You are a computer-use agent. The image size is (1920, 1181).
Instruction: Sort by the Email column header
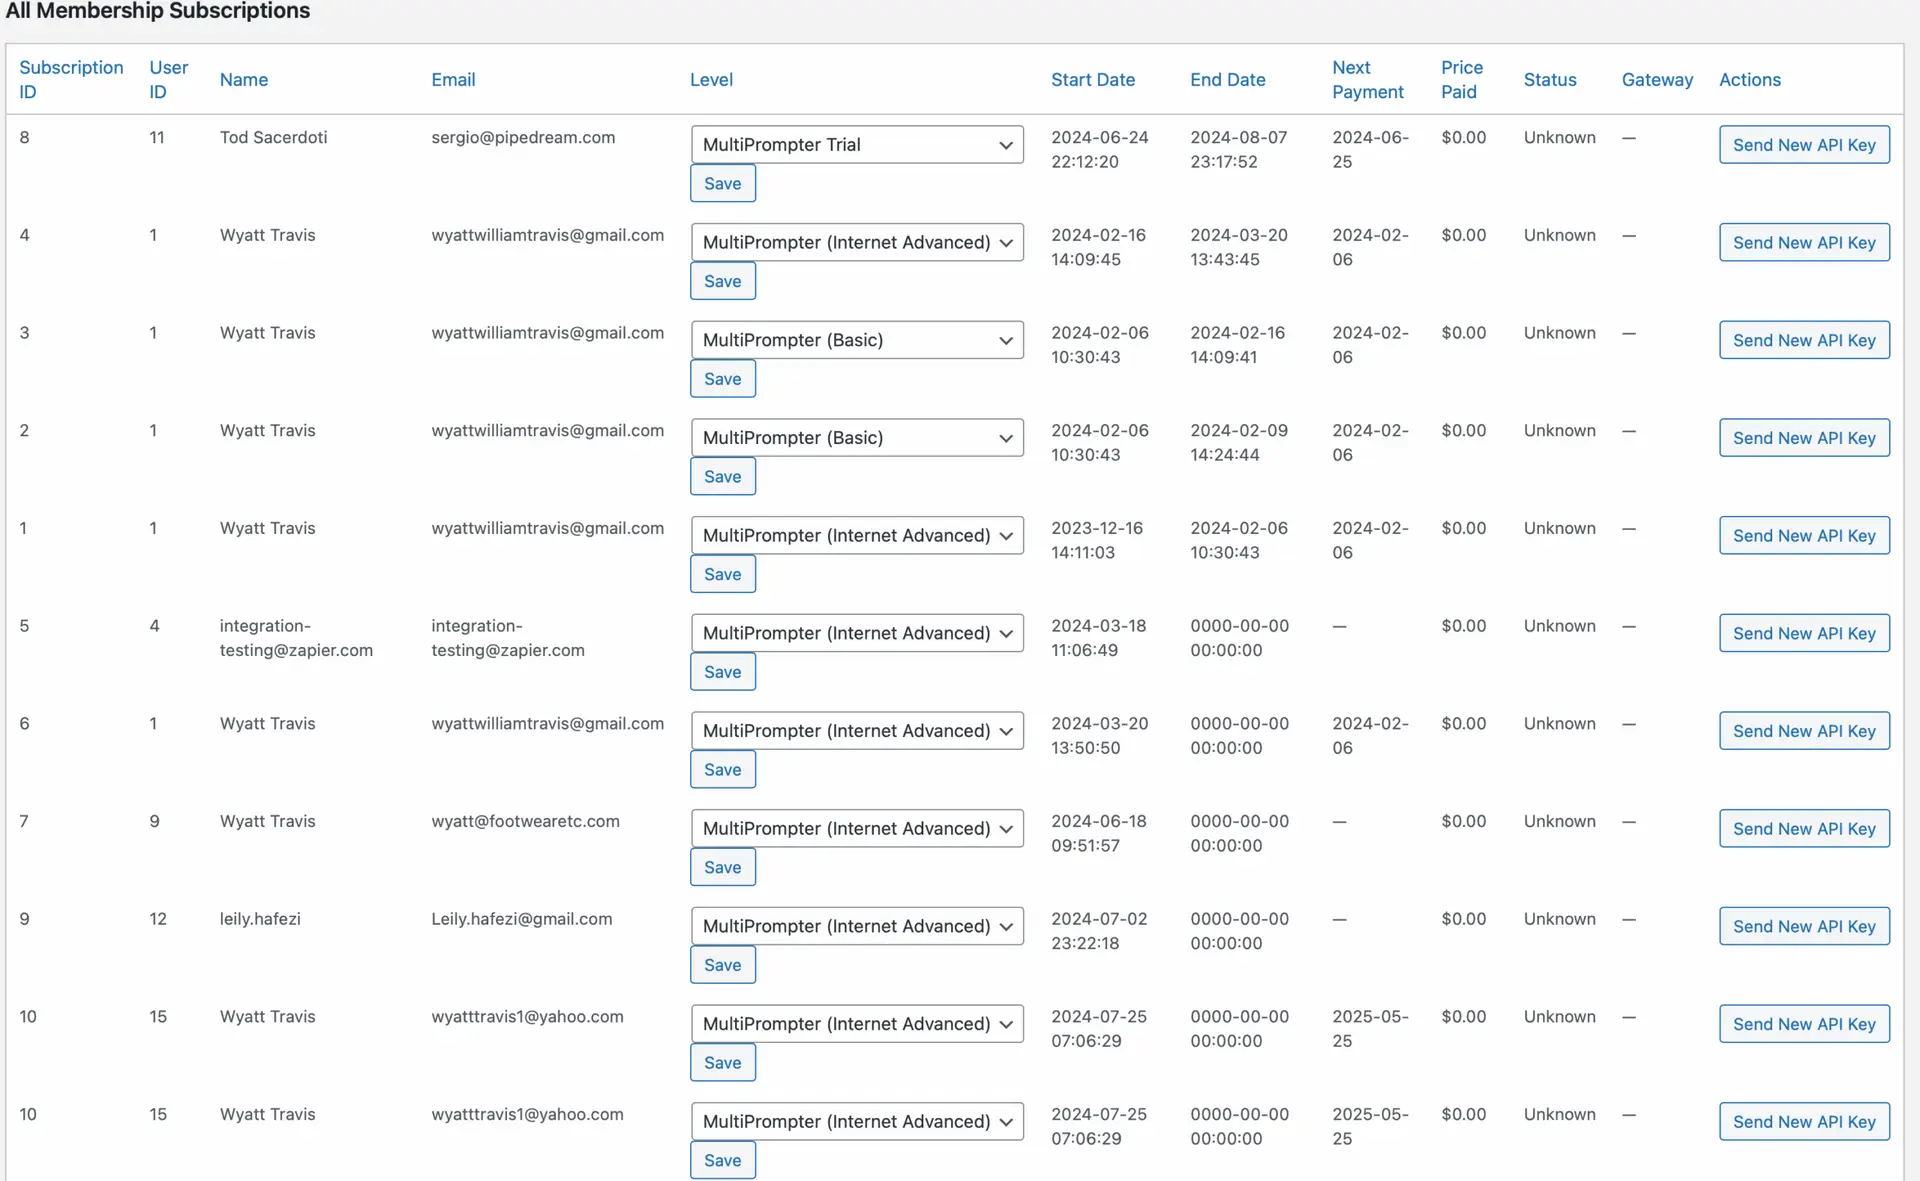point(453,79)
